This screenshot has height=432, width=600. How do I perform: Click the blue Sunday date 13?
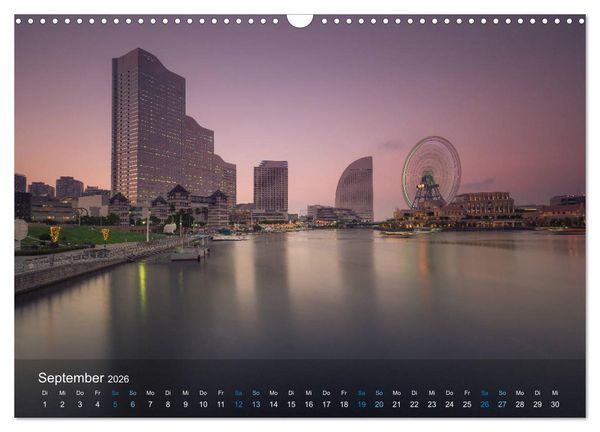click(256, 404)
